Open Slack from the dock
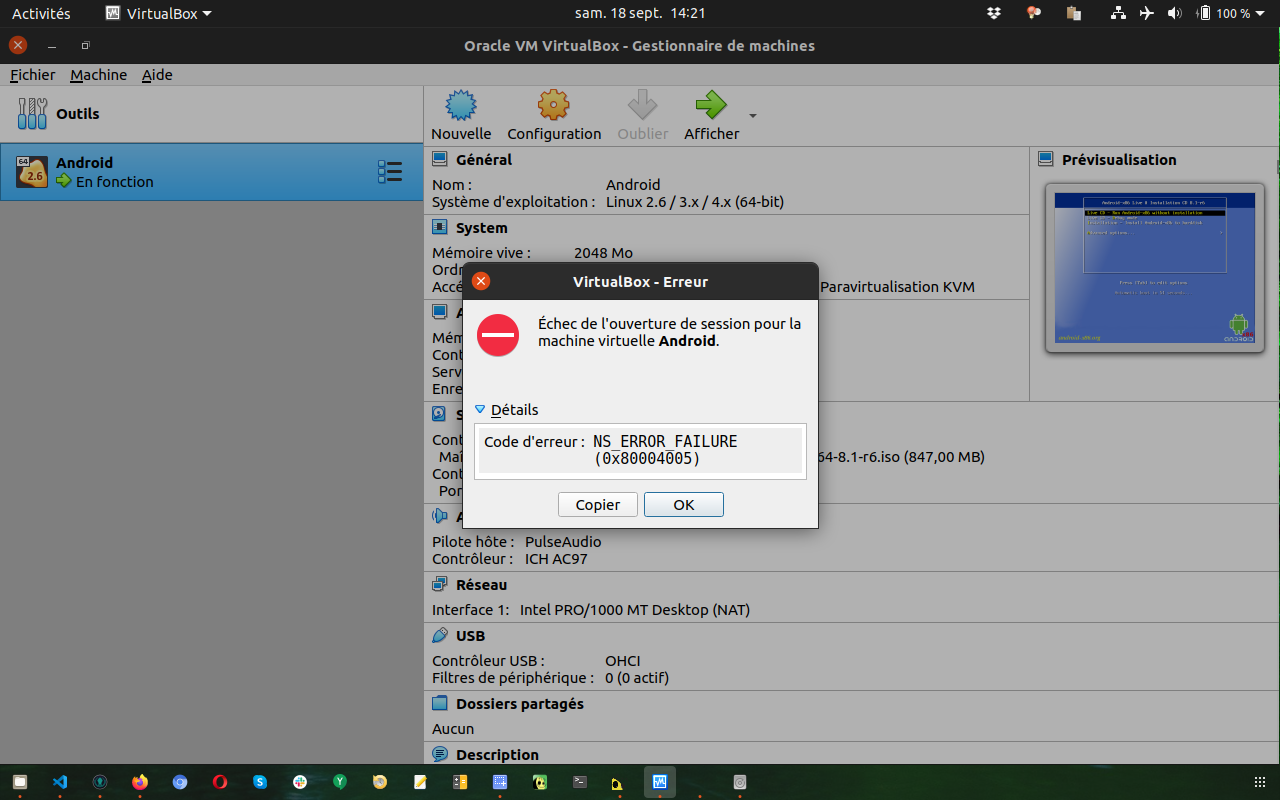The height and width of the screenshot is (800, 1280). click(300, 782)
